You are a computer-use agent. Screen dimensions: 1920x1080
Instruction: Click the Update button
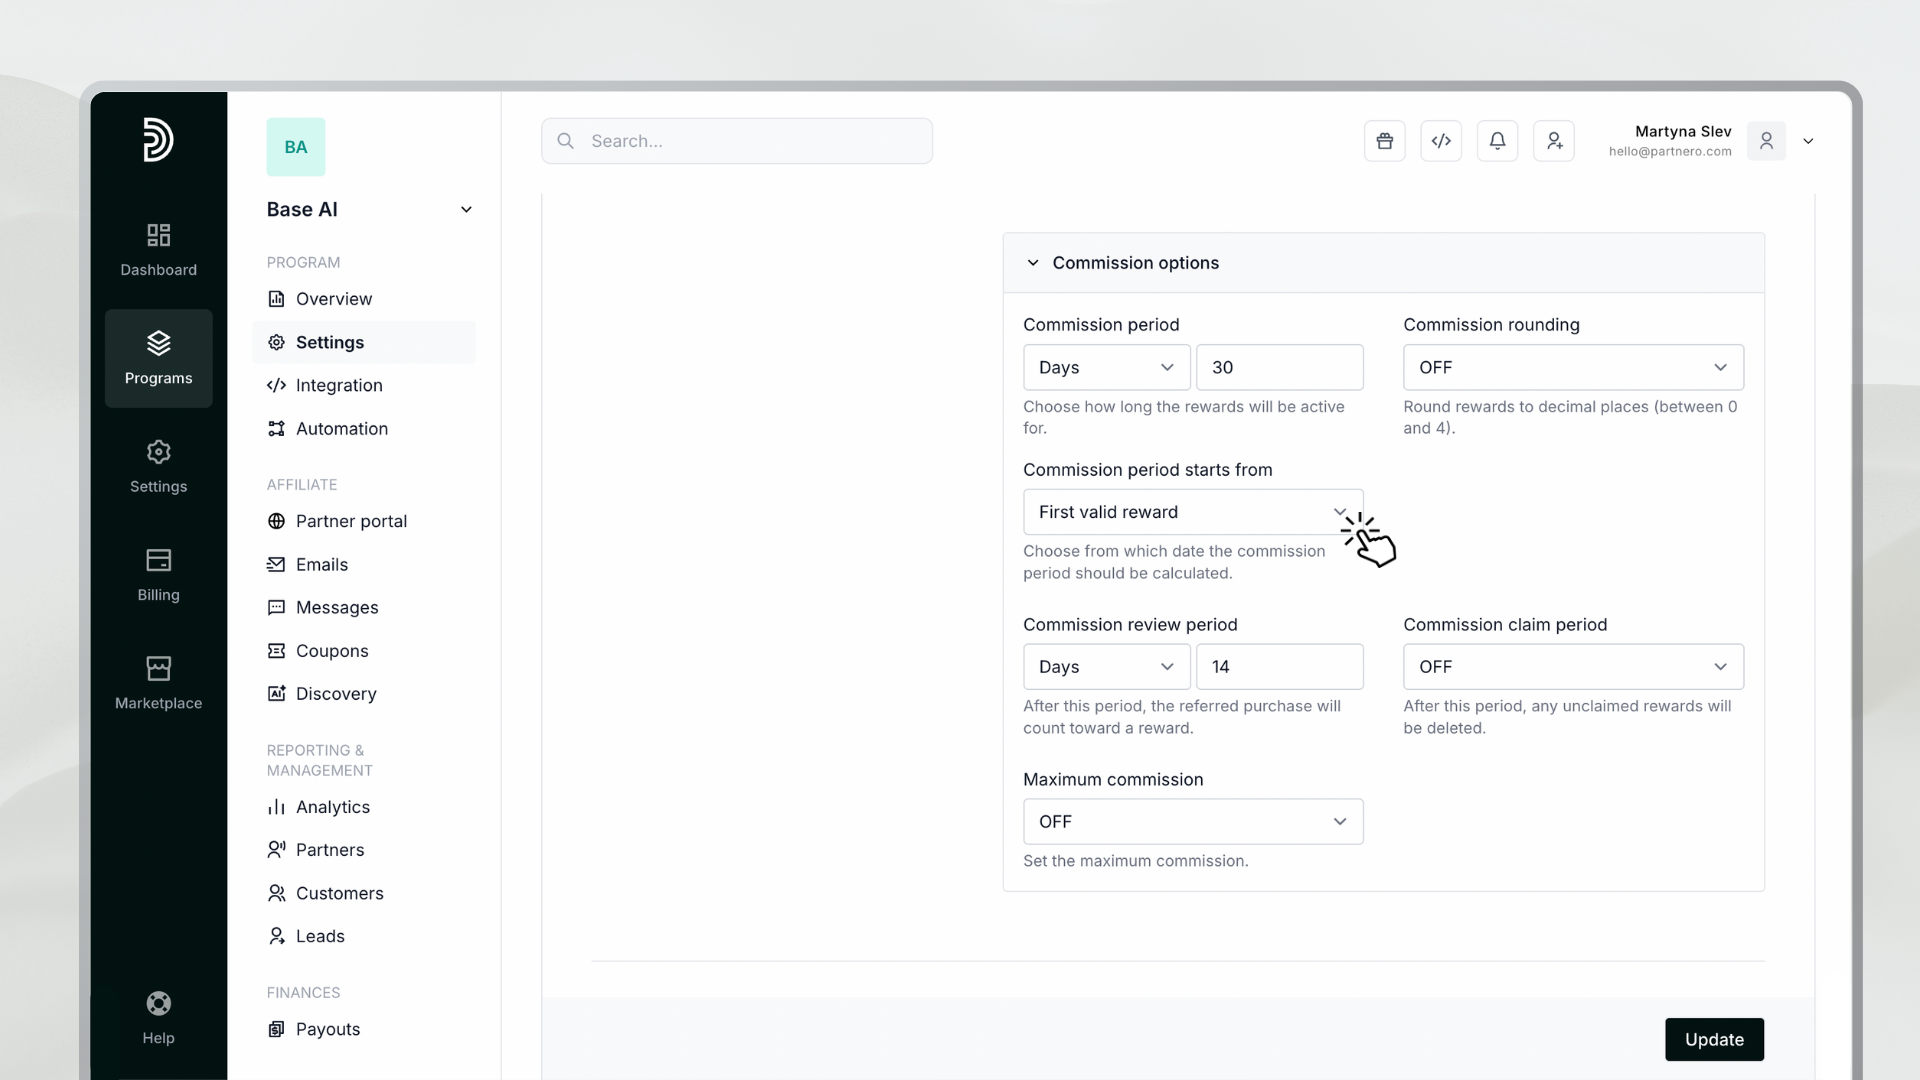click(x=1713, y=1039)
